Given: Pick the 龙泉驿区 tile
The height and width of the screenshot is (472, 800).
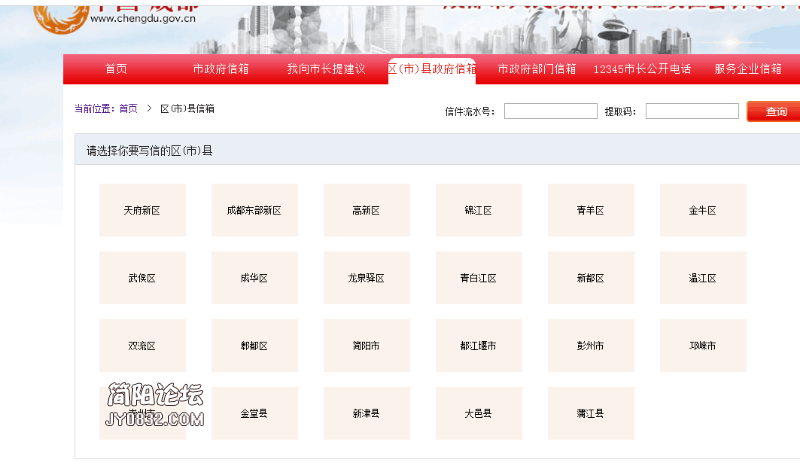Looking at the screenshot, I should tap(366, 278).
